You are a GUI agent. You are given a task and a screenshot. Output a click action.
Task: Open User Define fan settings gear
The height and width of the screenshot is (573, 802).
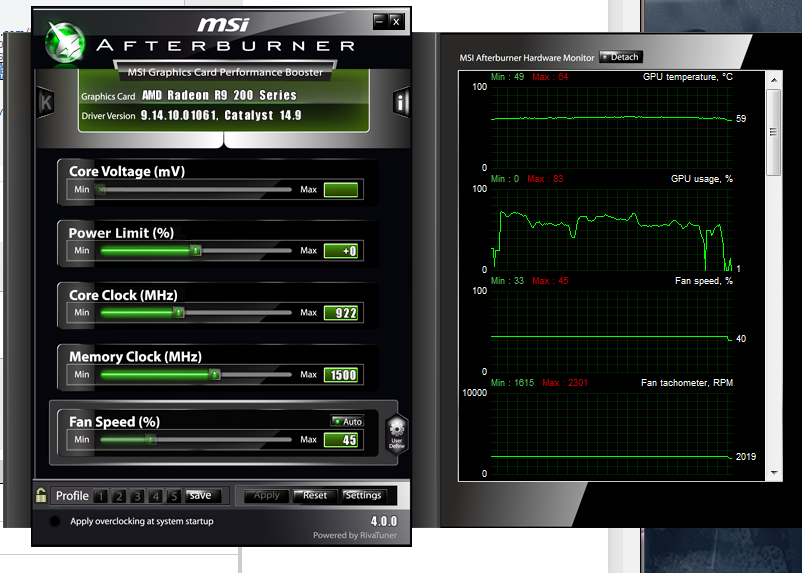click(396, 434)
